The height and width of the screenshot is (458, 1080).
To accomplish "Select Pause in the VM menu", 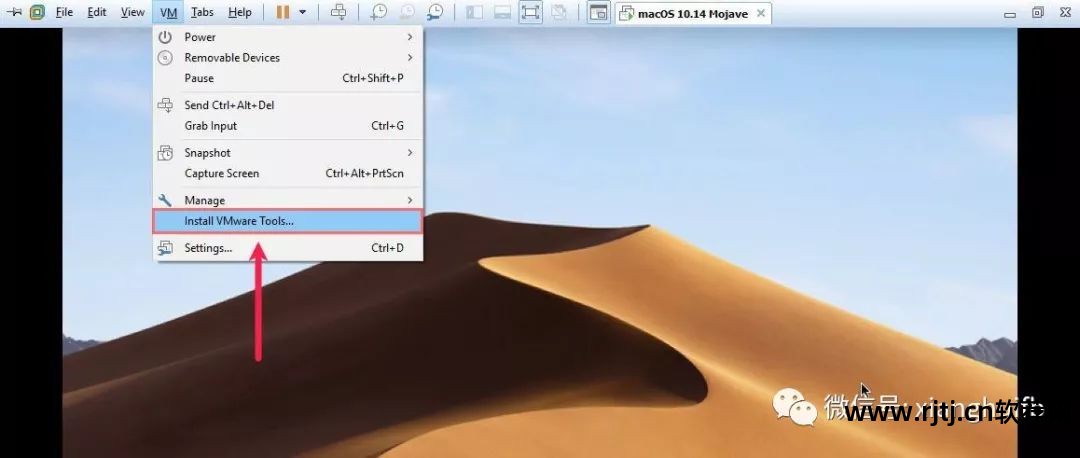I will point(287,79).
